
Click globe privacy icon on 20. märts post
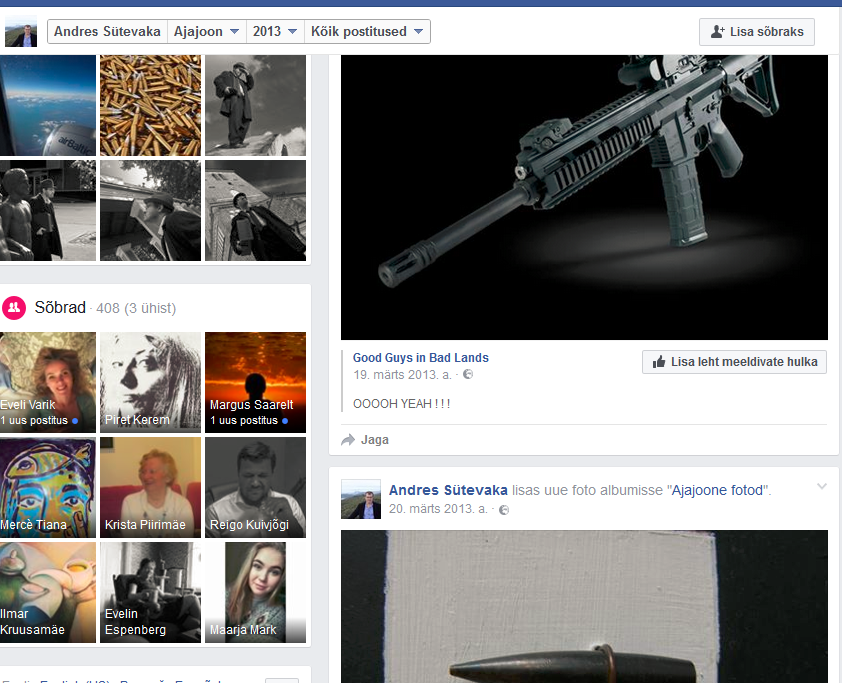504,510
